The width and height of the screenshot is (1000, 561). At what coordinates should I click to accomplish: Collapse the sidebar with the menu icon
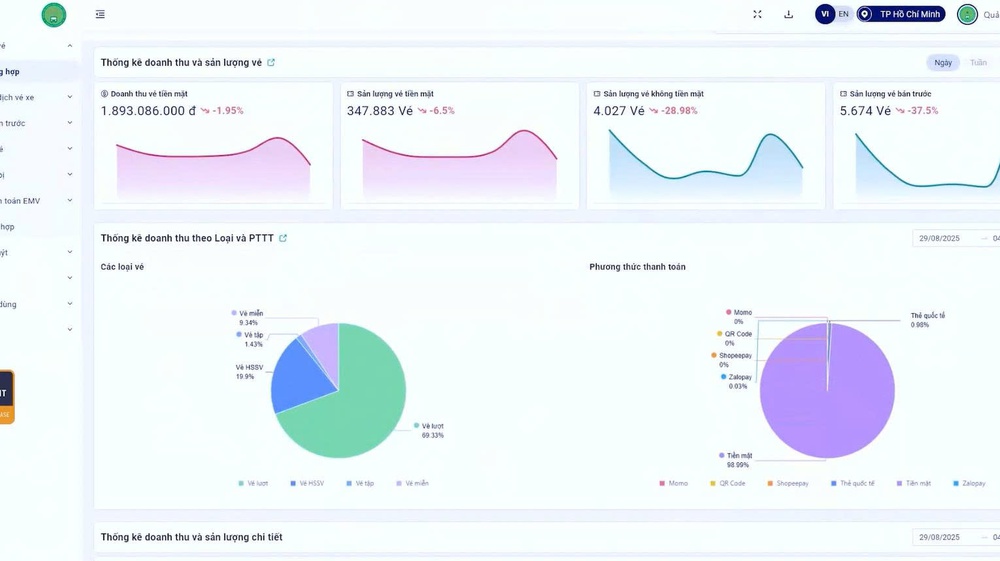(x=100, y=14)
